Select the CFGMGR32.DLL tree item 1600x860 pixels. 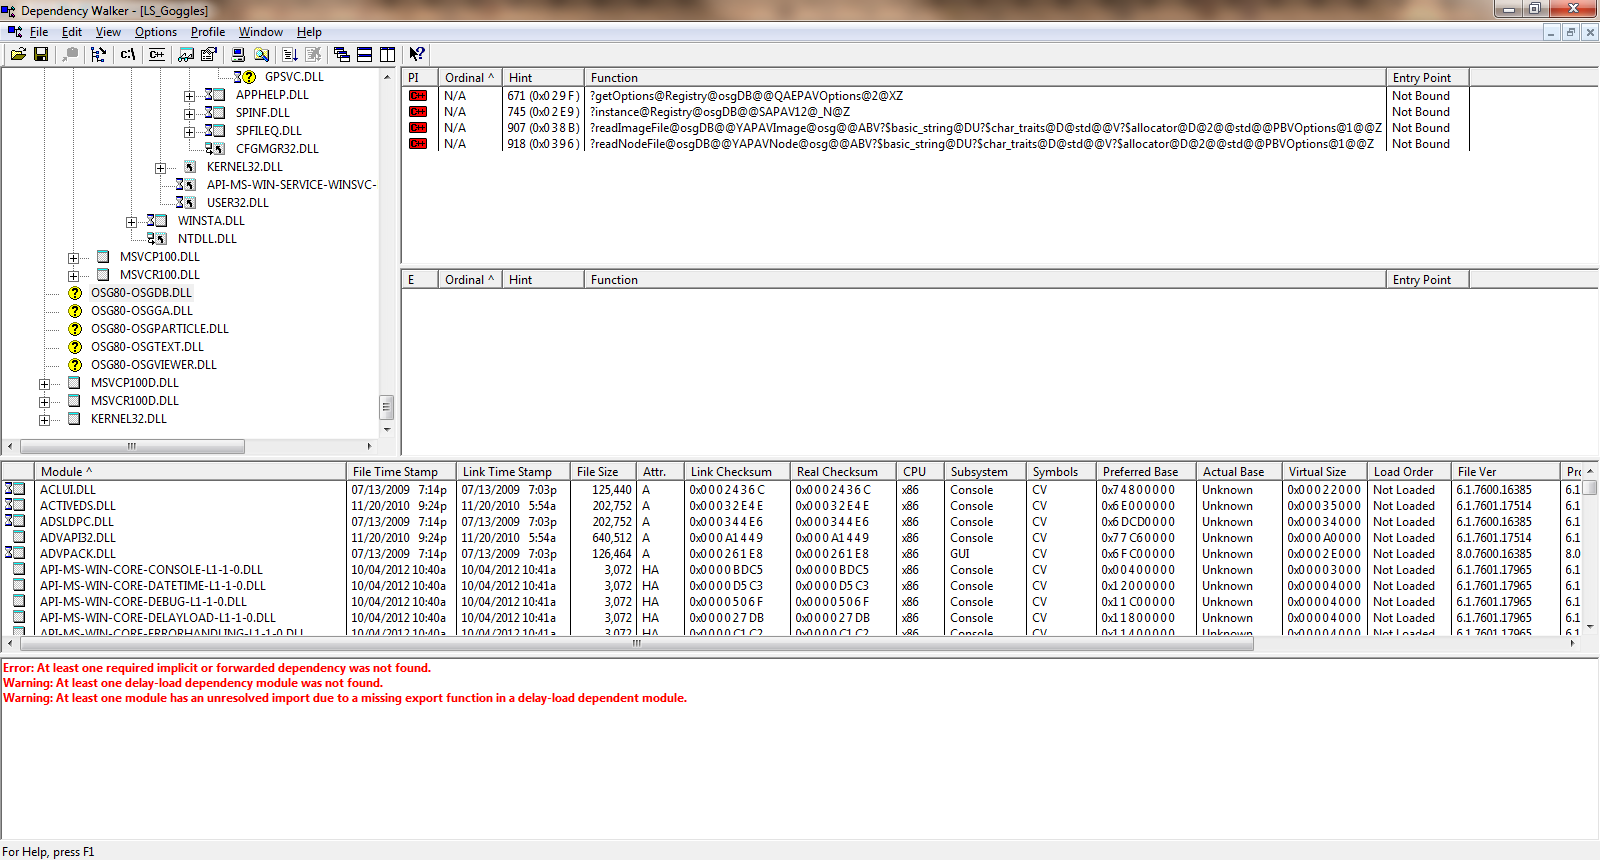pyautogui.click(x=277, y=149)
